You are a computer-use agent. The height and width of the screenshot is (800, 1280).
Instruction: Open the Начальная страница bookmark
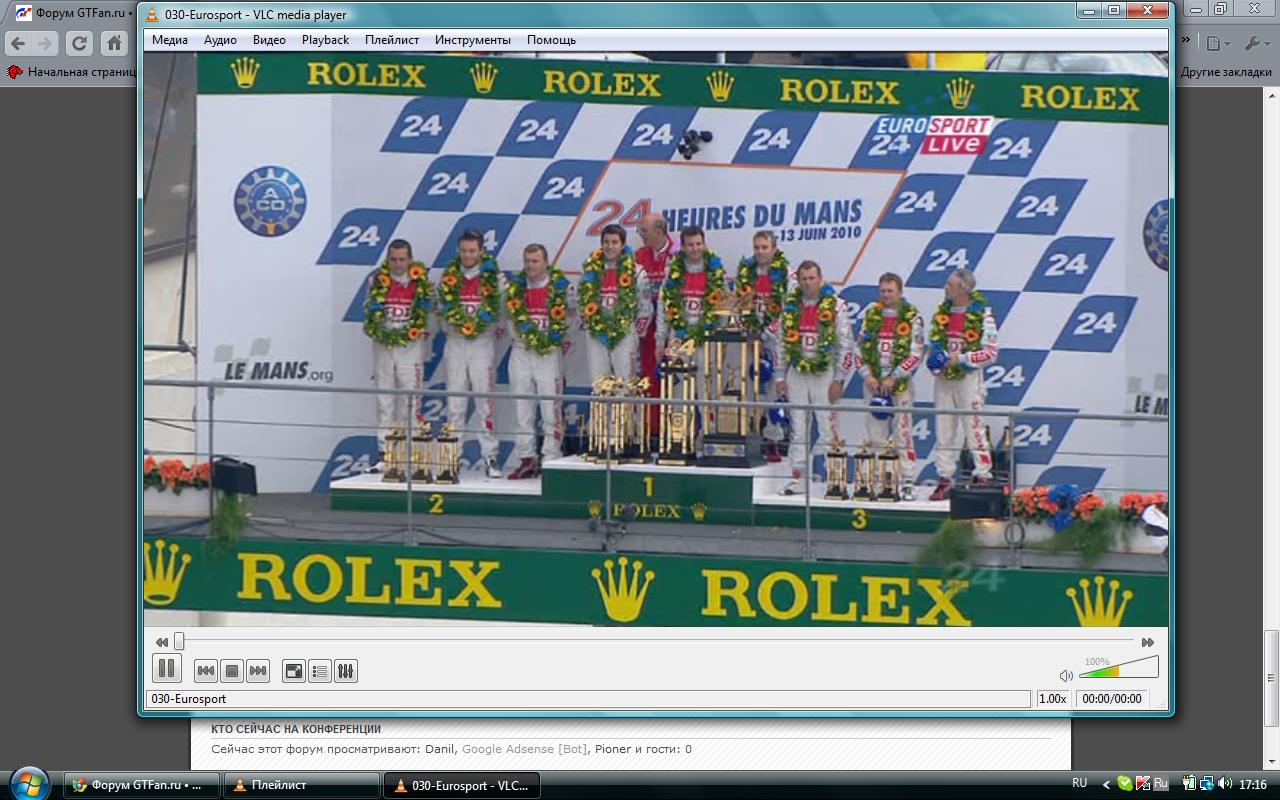[72, 72]
